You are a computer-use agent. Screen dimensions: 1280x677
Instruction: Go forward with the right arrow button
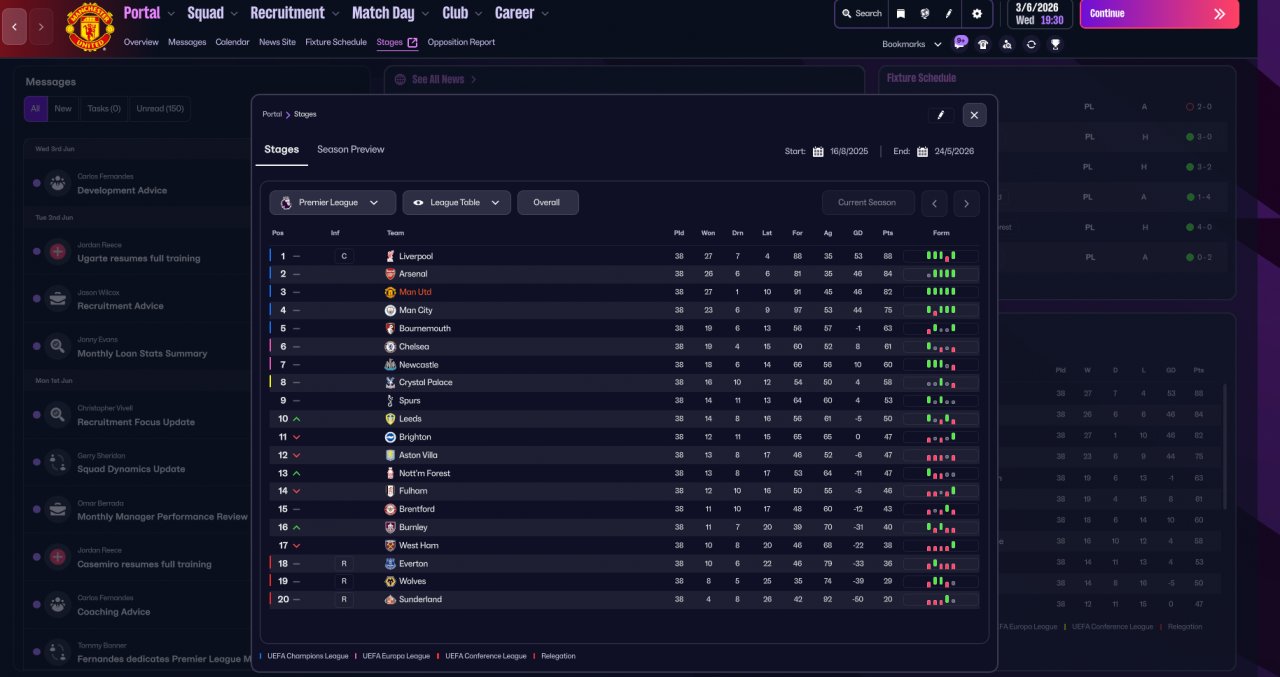click(x=41, y=27)
